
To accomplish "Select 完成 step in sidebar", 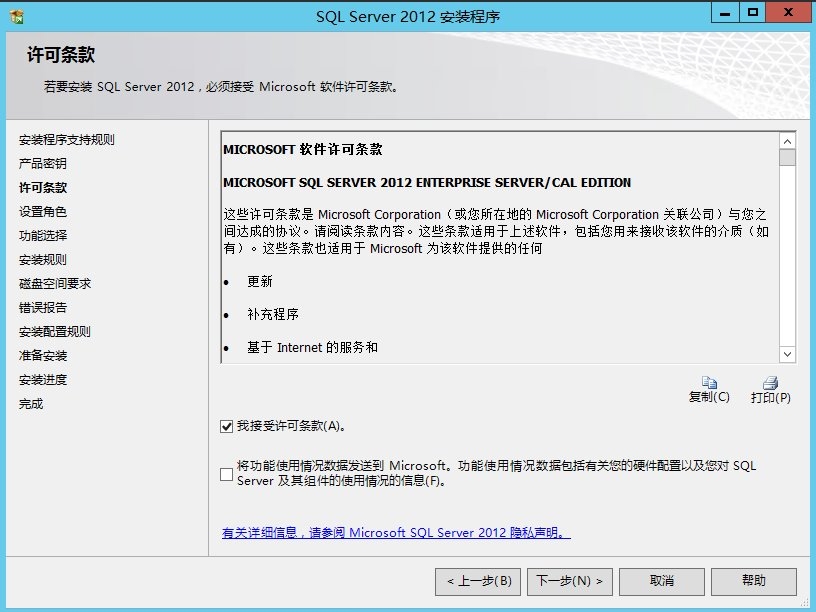I will pos(31,404).
